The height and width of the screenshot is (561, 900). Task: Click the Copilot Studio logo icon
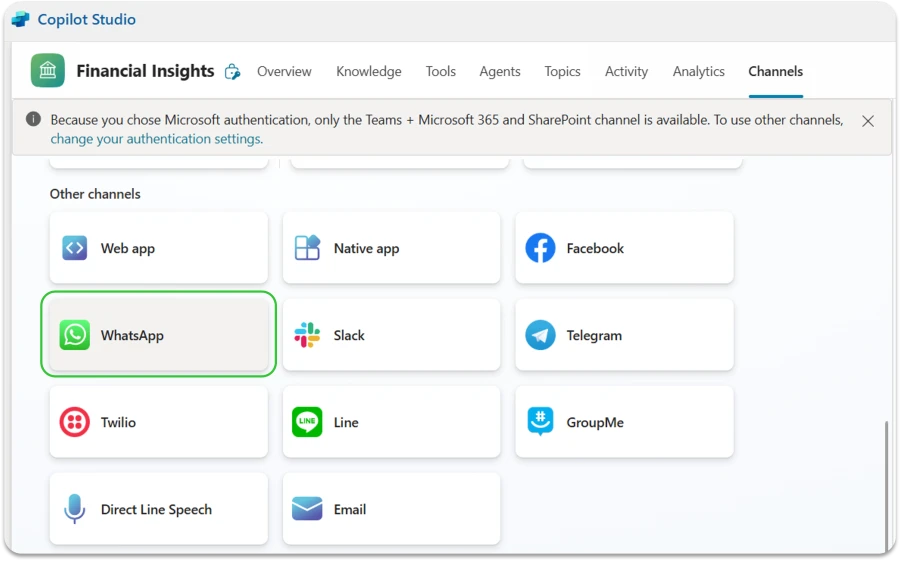21,20
